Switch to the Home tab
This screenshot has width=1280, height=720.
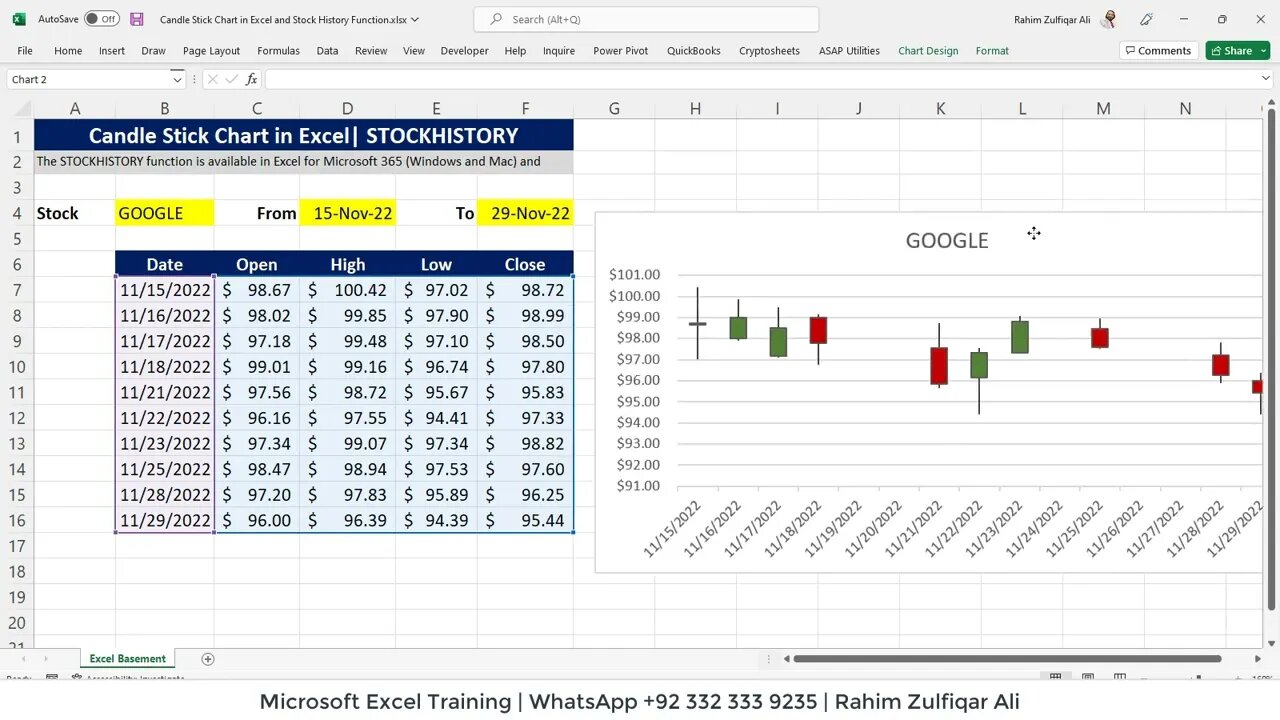68,51
